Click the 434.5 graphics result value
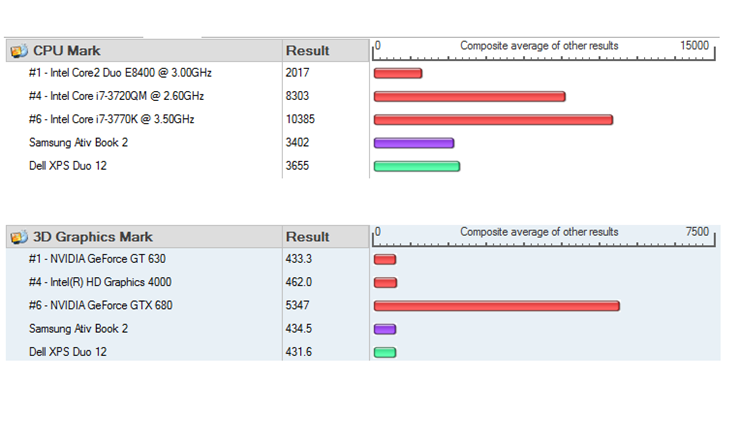This screenshot has width=740, height=446. point(299,328)
